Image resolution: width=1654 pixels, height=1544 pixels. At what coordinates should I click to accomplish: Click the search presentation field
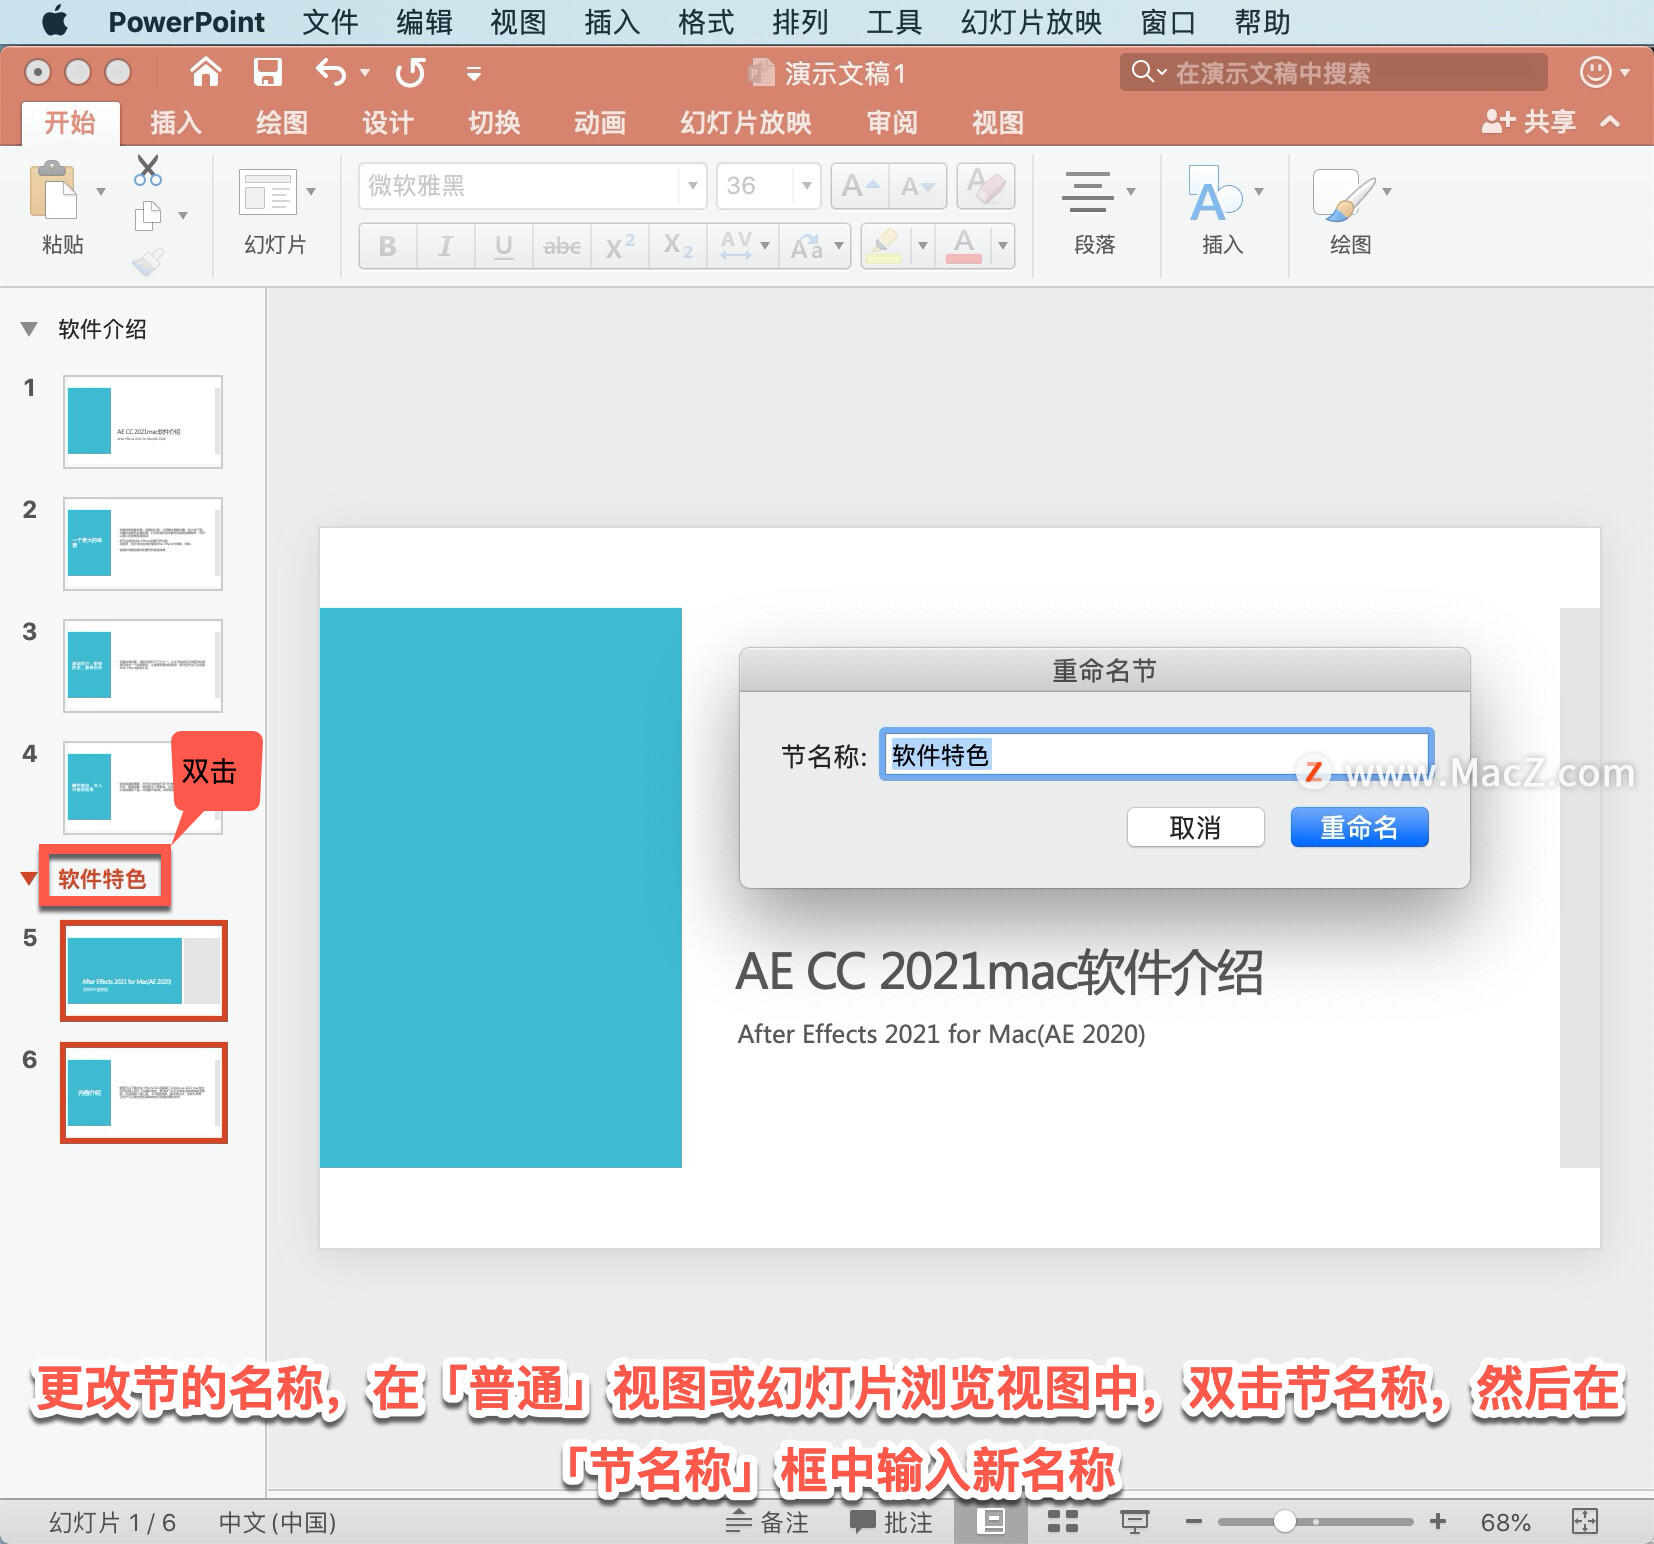(x=1334, y=72)
